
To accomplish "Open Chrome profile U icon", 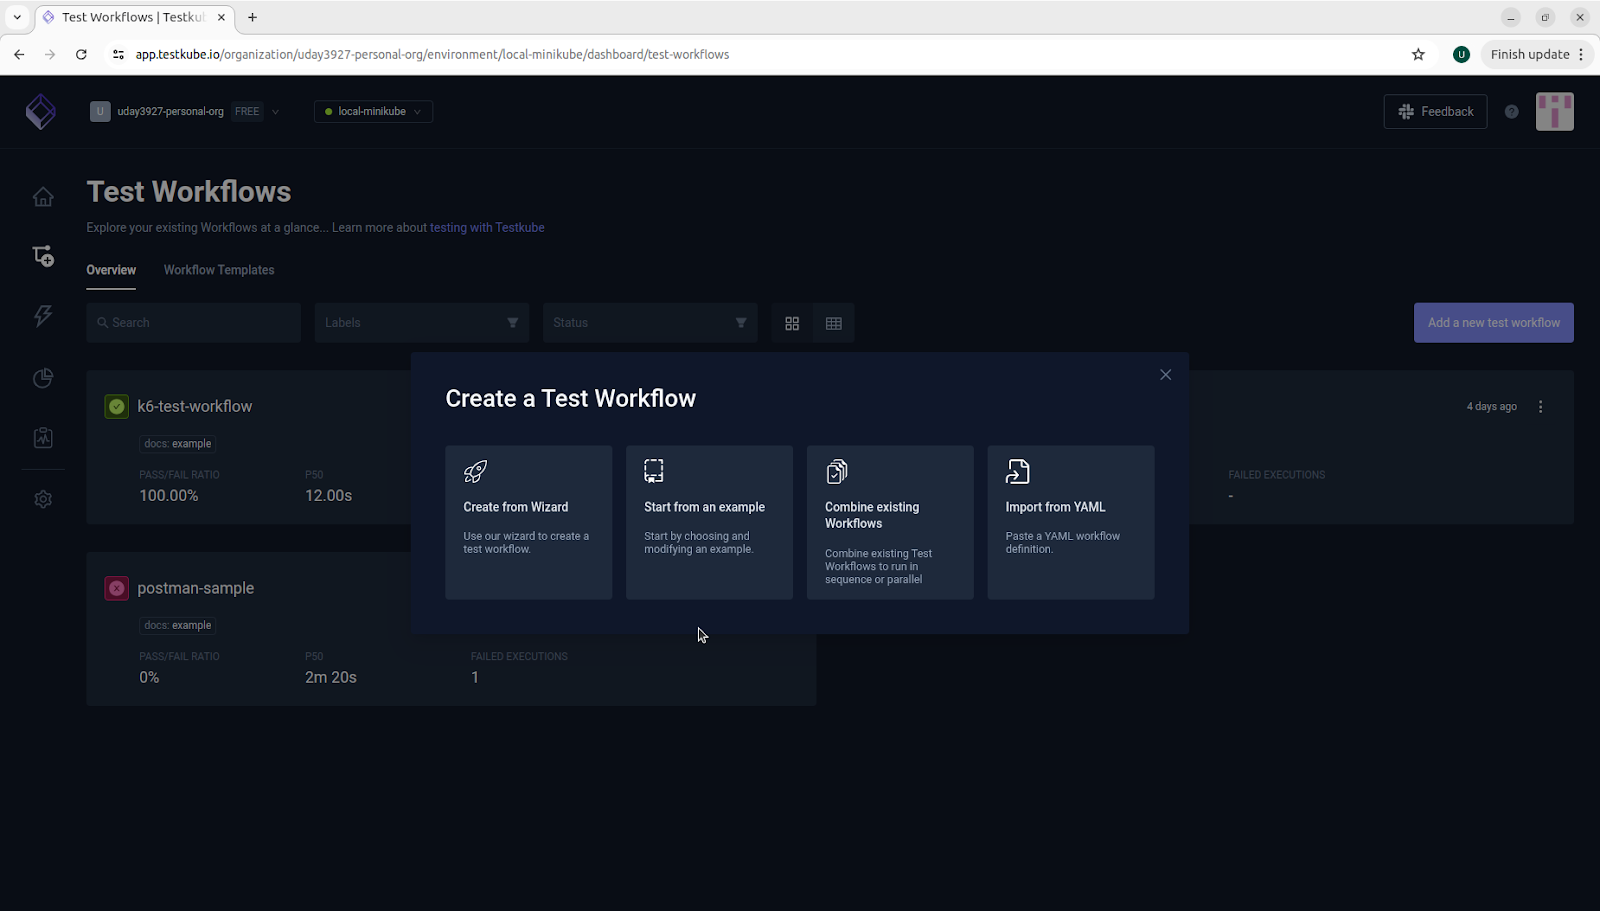I will (x=1461, y=55).
